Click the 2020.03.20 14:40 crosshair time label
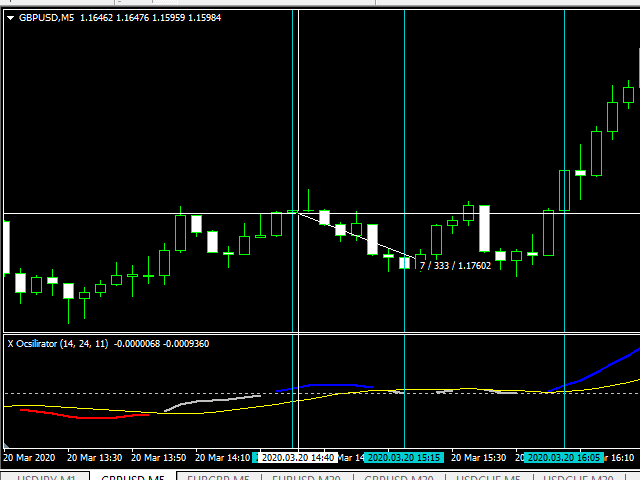Viewport: 640px width, 480px height. tap(298, 458)
